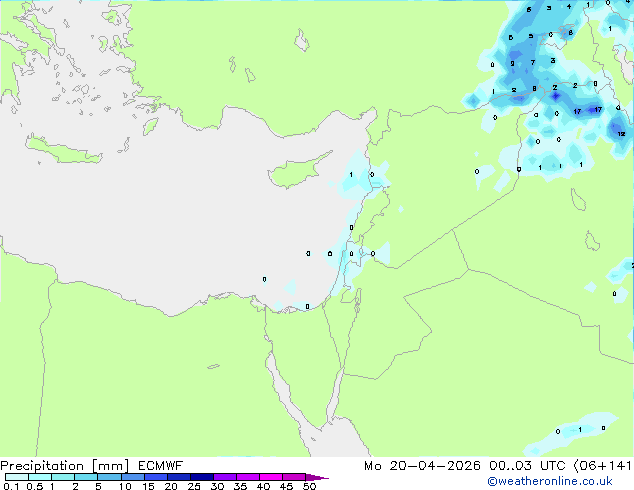Click the '12' precipitation value on map
Image resolution: width=634 pixels, height=490 pixels.
(621, 134)
